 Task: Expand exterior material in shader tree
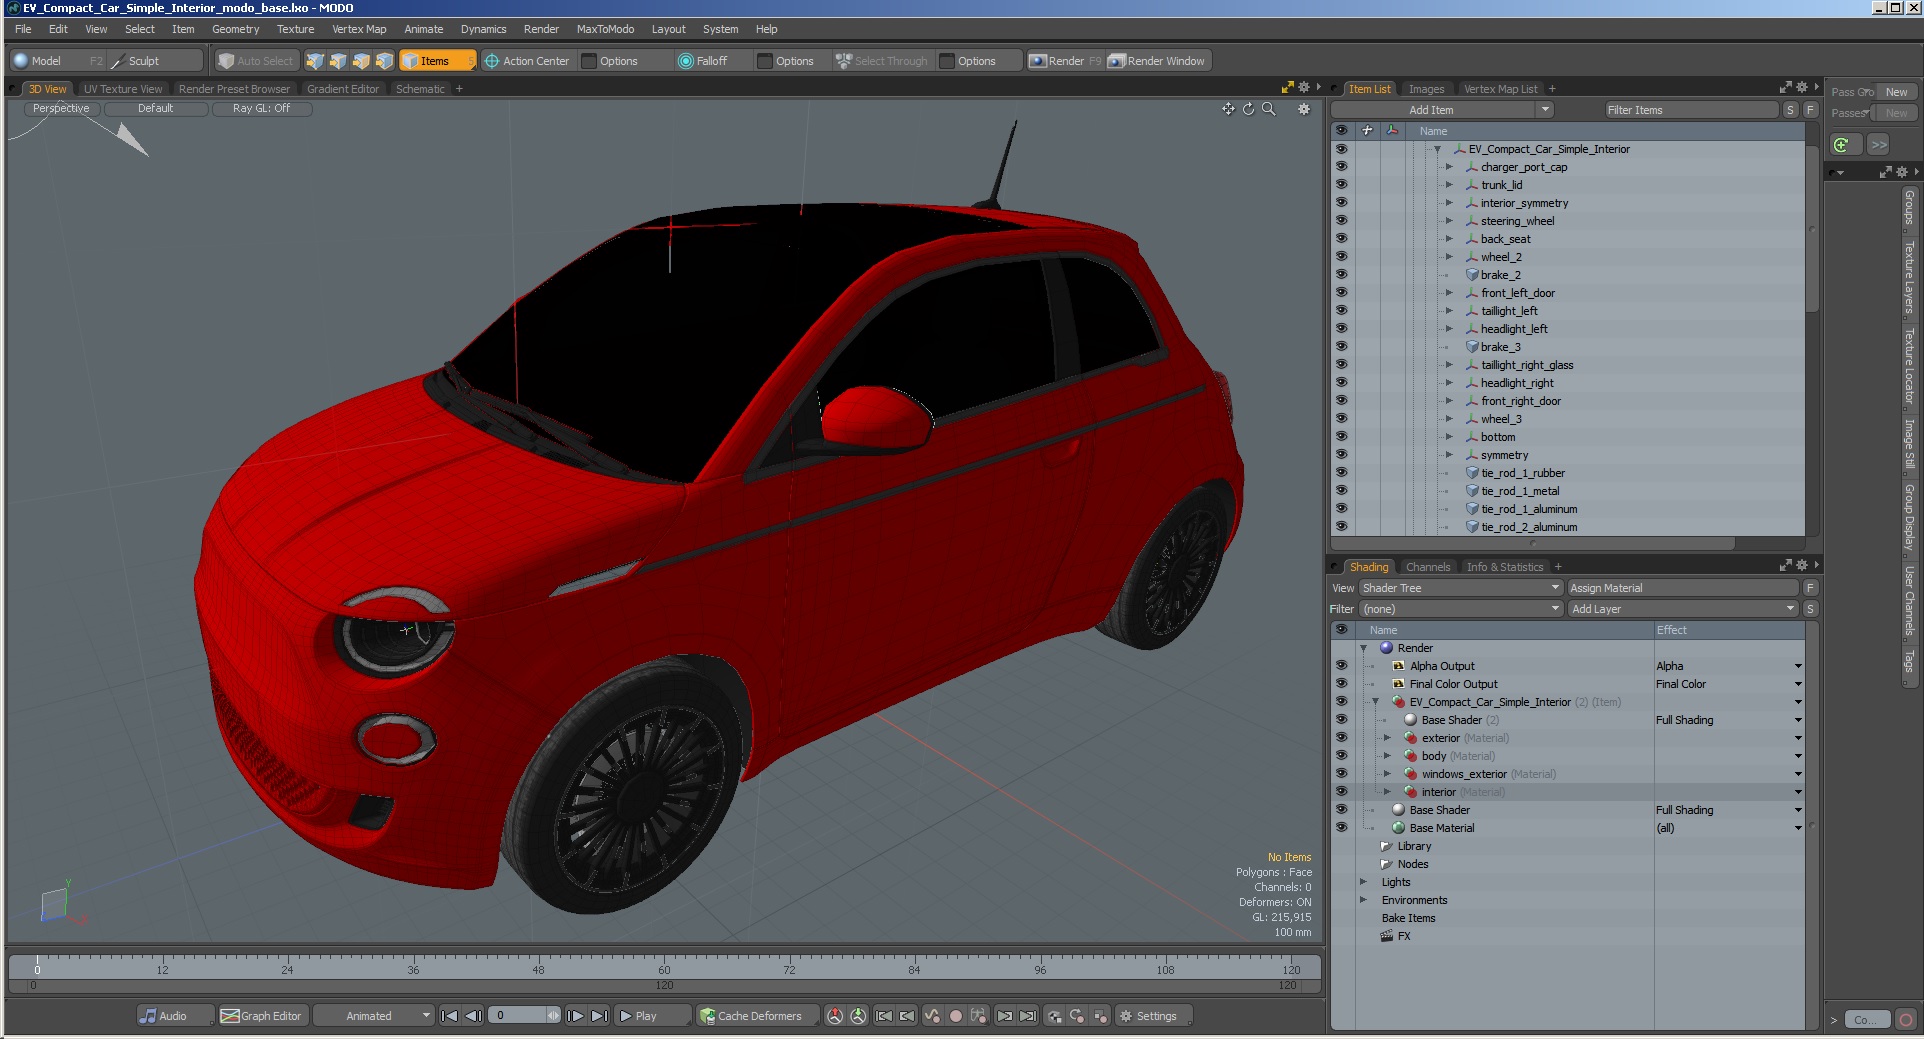[x=1387, y=738]
